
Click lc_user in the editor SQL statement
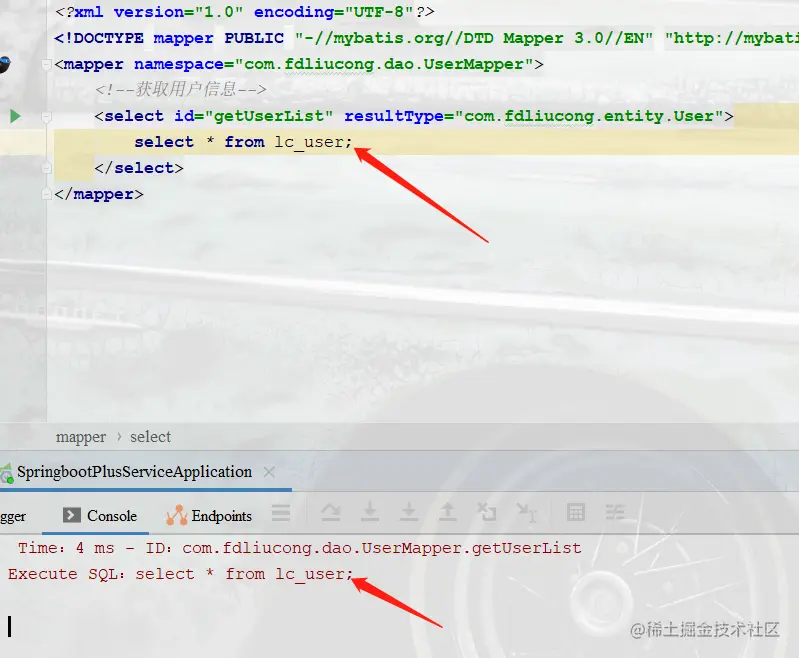(x=309, y=142)
